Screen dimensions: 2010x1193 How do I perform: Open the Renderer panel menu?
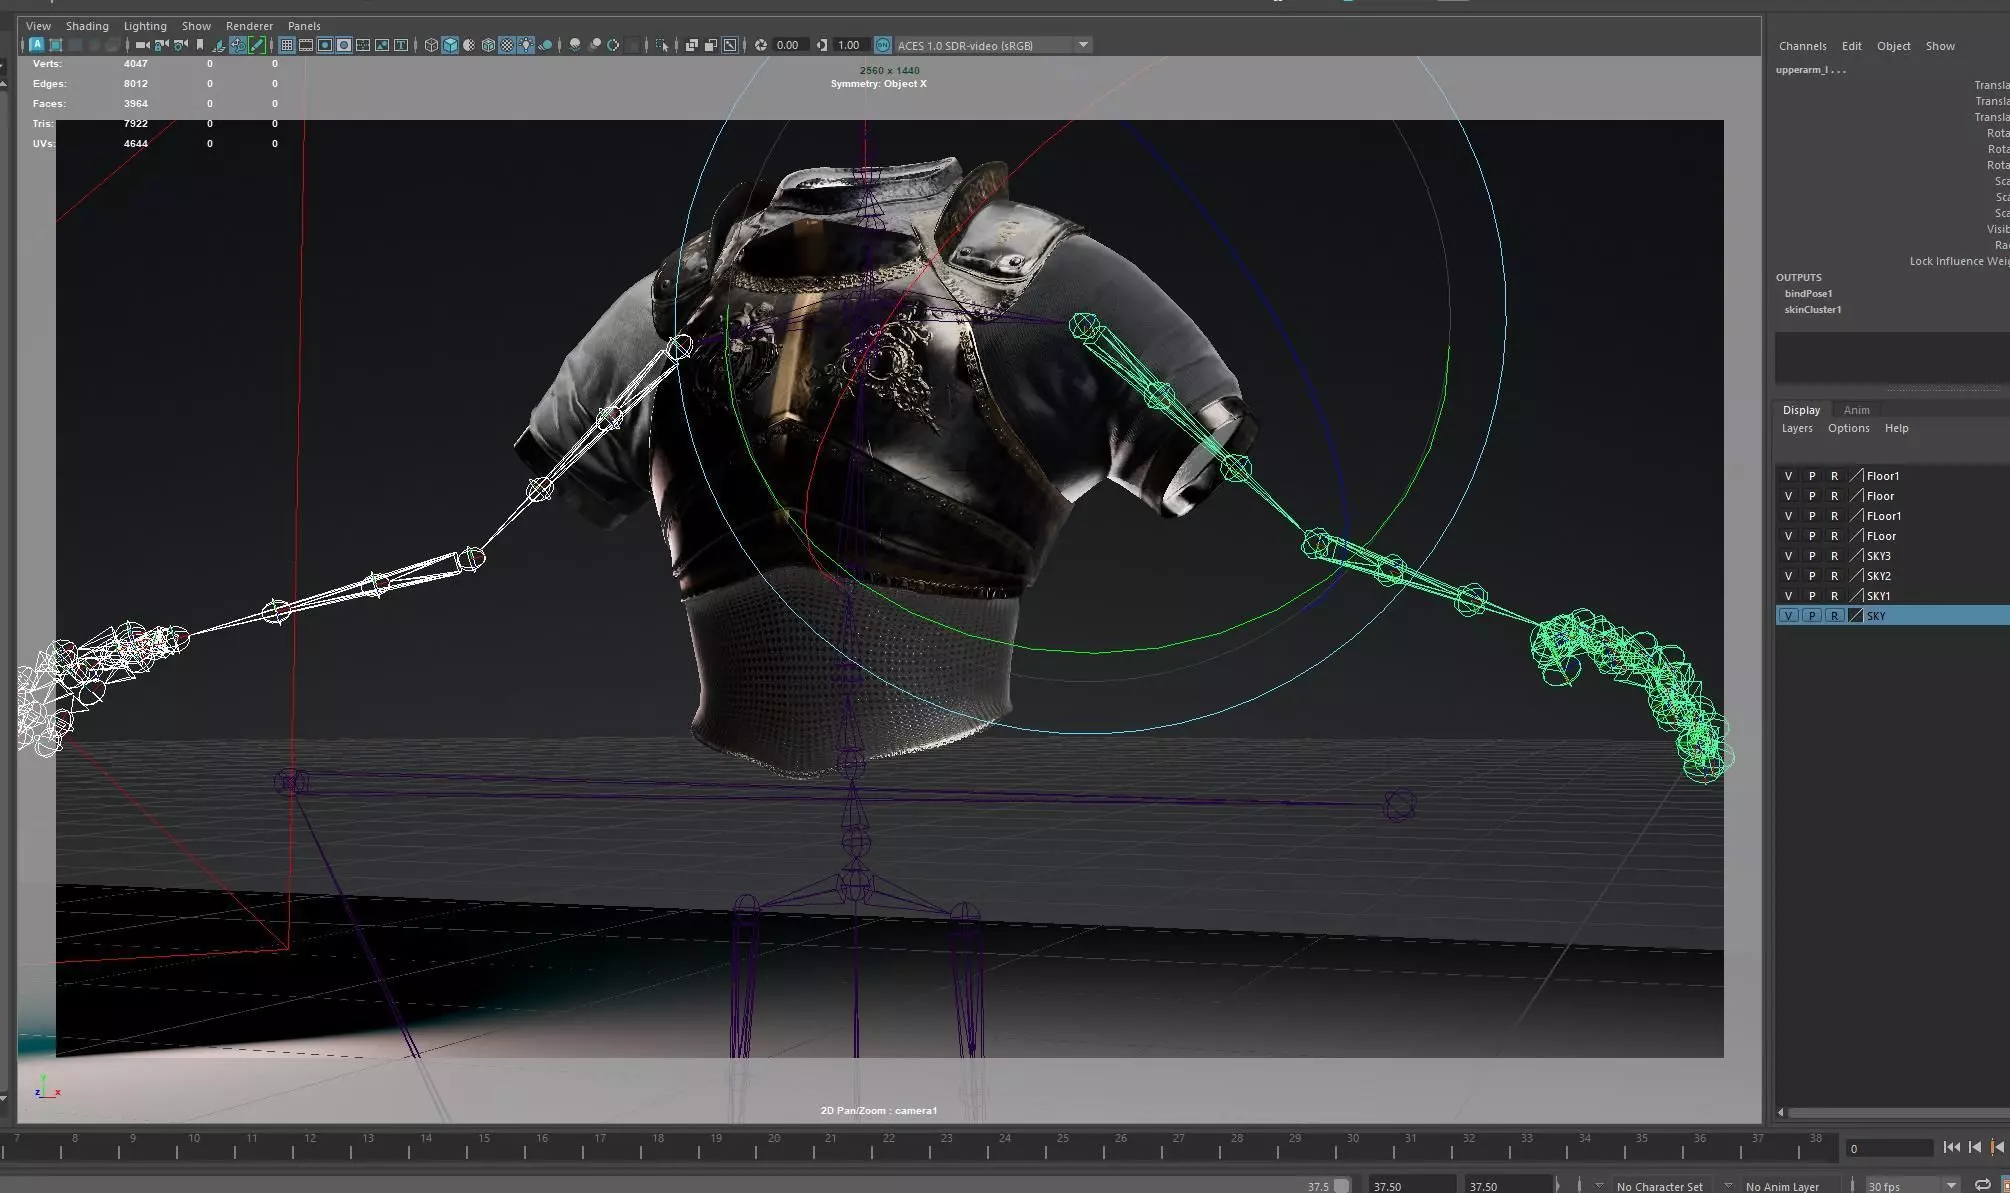tap(249, 26)
